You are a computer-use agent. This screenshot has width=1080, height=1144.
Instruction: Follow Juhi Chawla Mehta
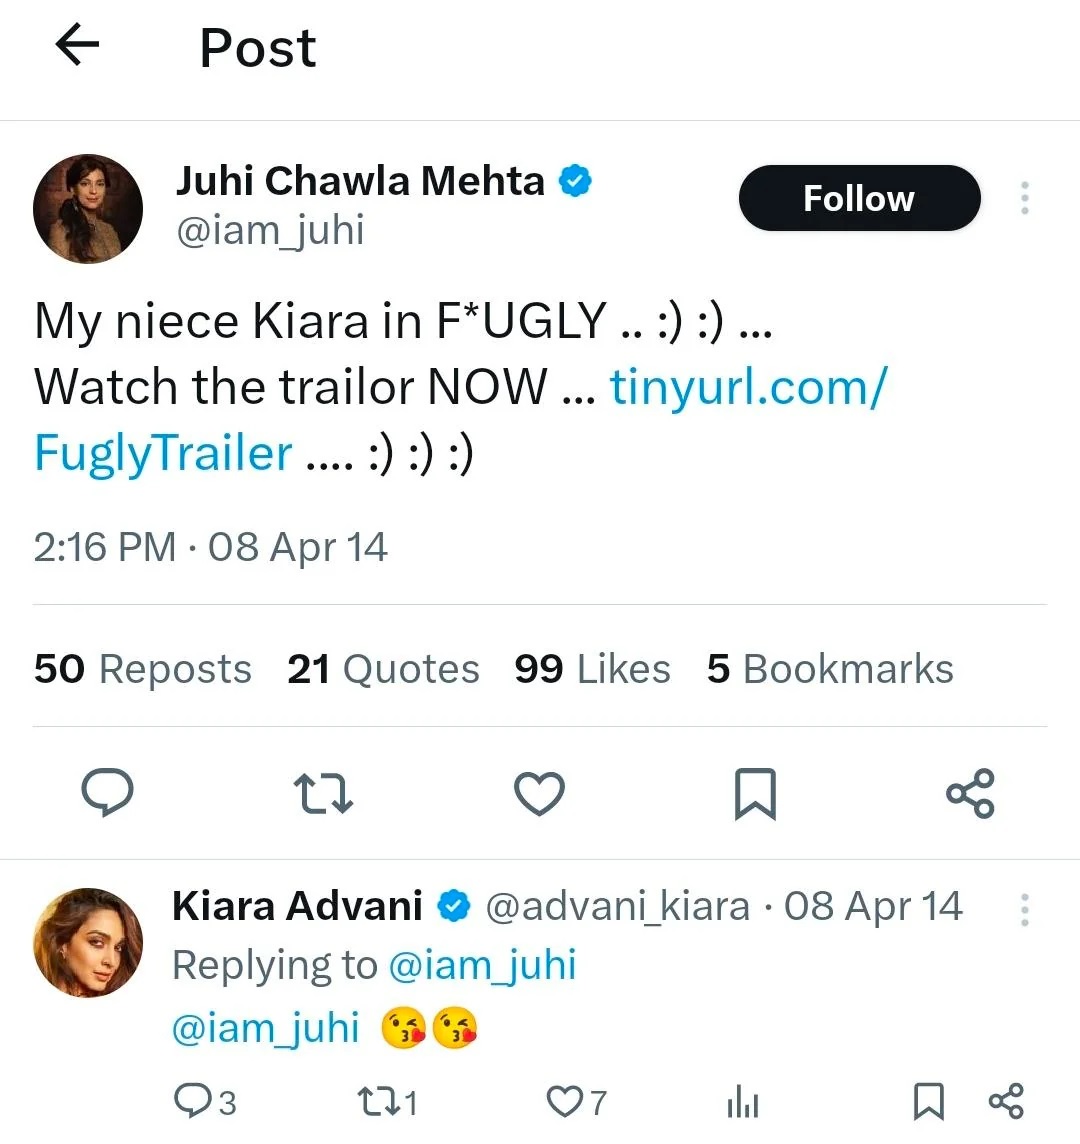coord(858,198)
